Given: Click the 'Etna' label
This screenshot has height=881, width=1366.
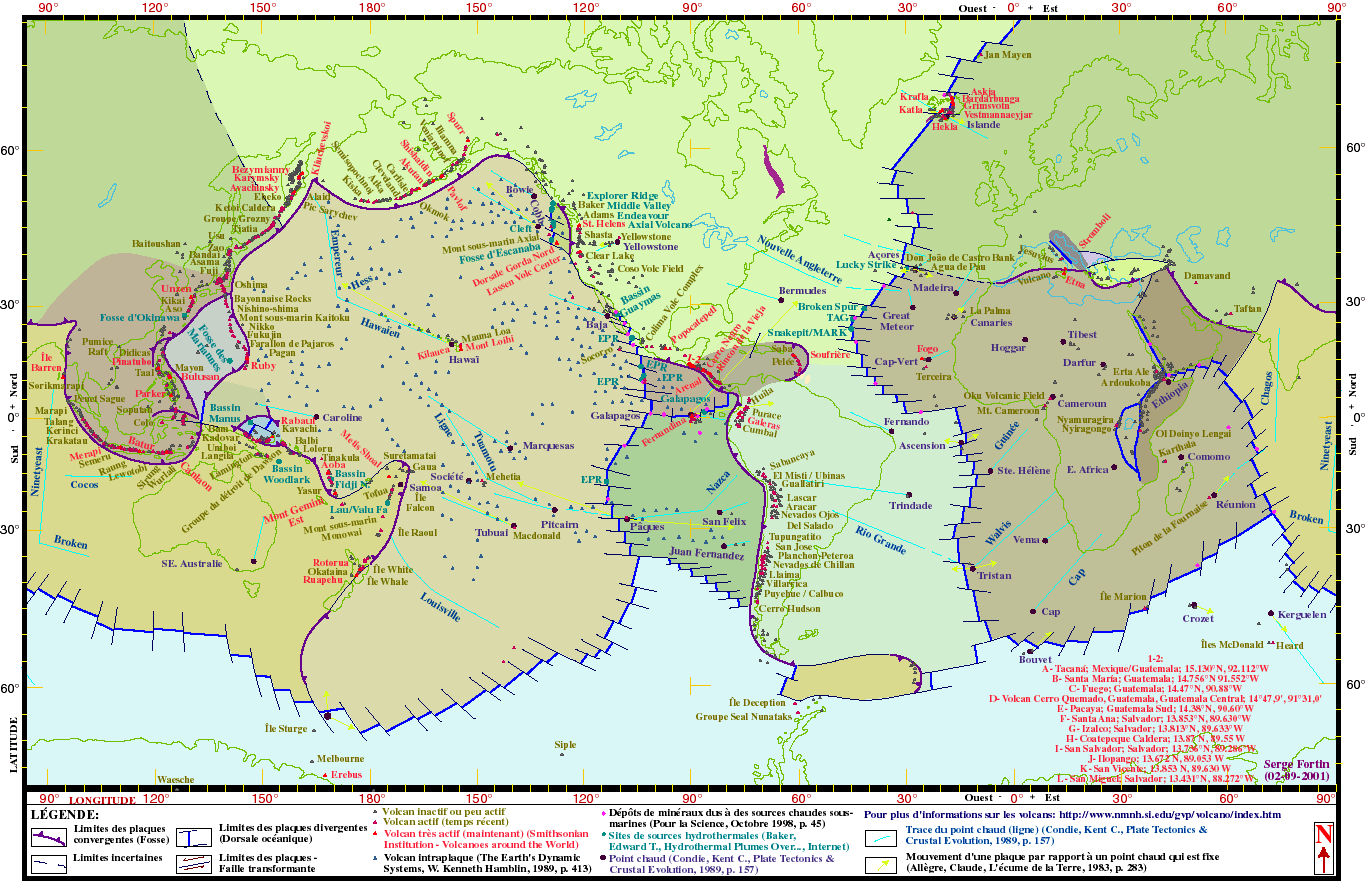Looking at the screenshot, I should click(x=1075, y=284).
